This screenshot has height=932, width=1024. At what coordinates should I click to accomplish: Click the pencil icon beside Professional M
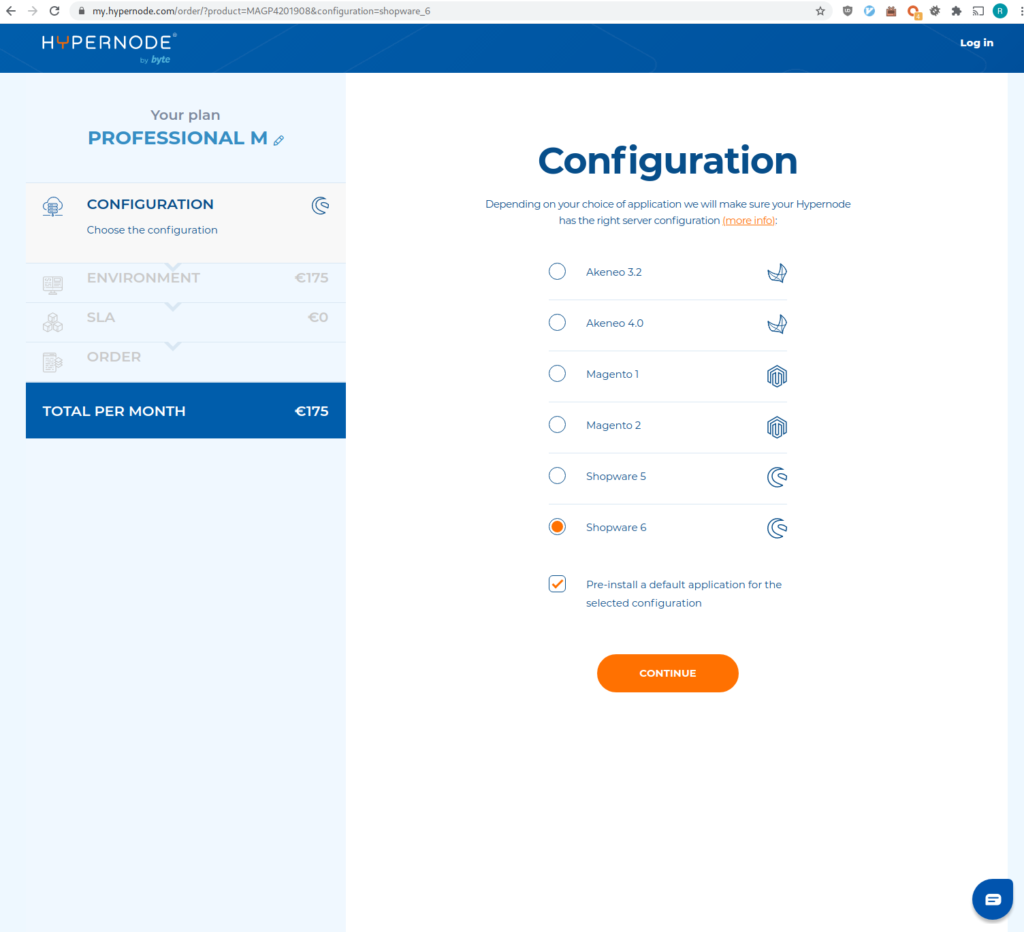[279, 140]
